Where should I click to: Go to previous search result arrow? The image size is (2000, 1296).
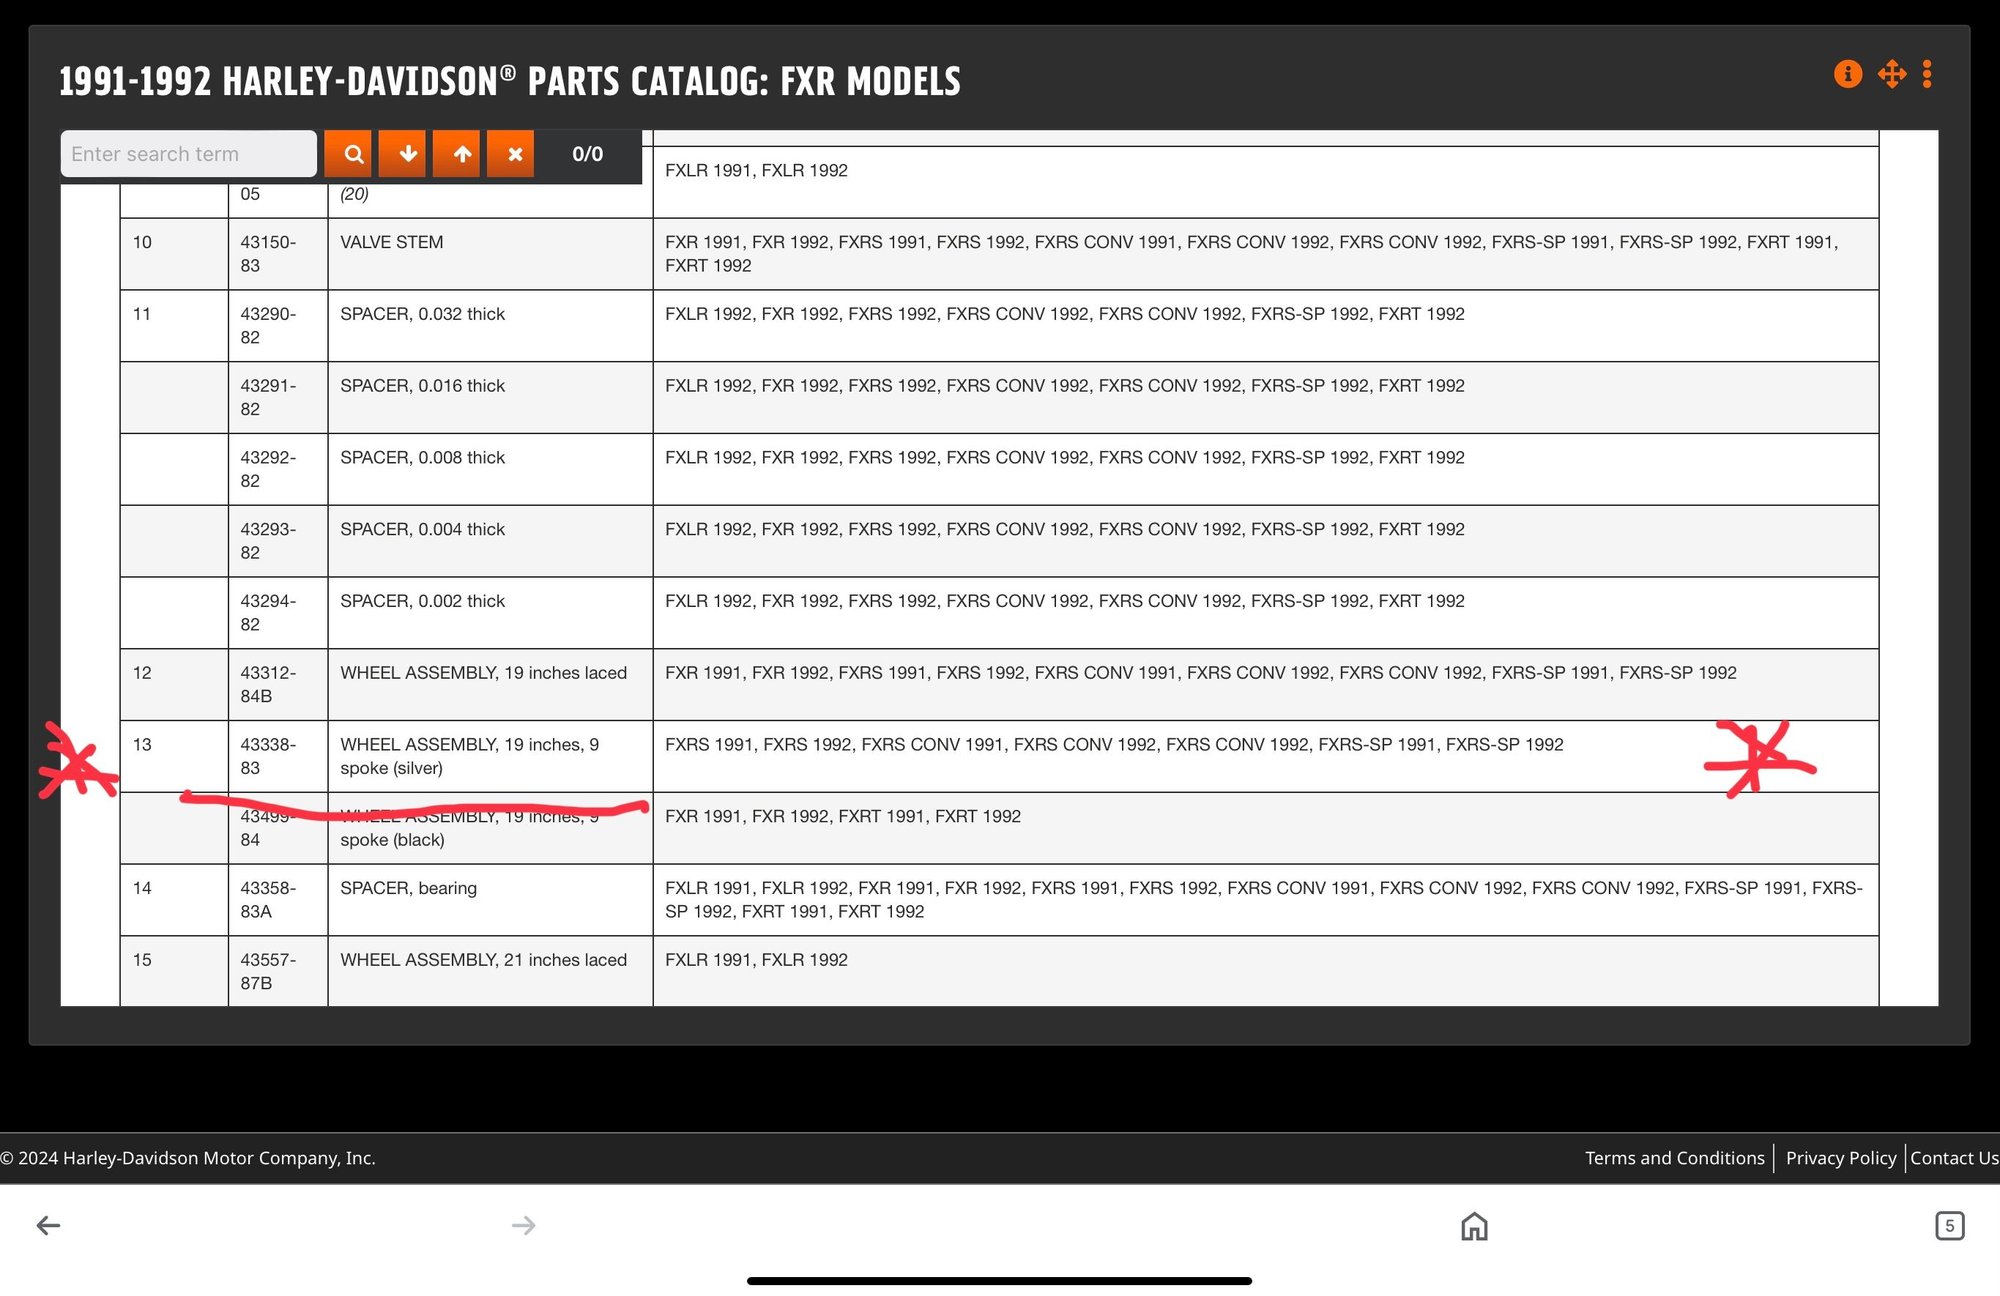(x=461, y=154)
